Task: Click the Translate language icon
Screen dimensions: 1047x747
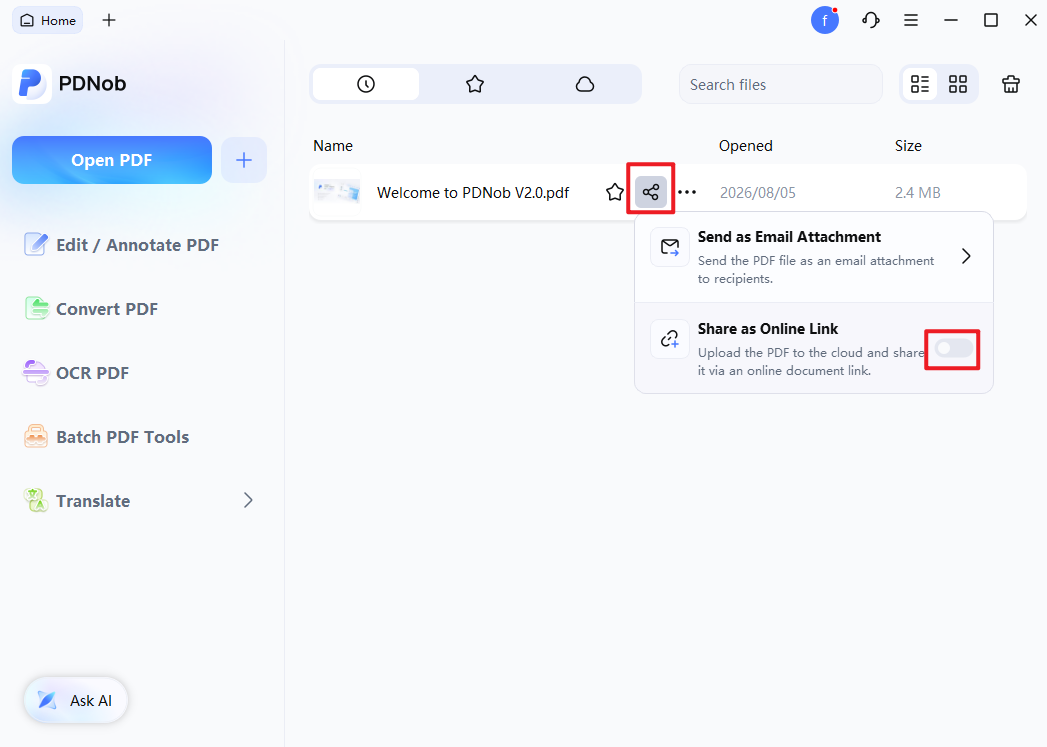Action: pos(35,500)
